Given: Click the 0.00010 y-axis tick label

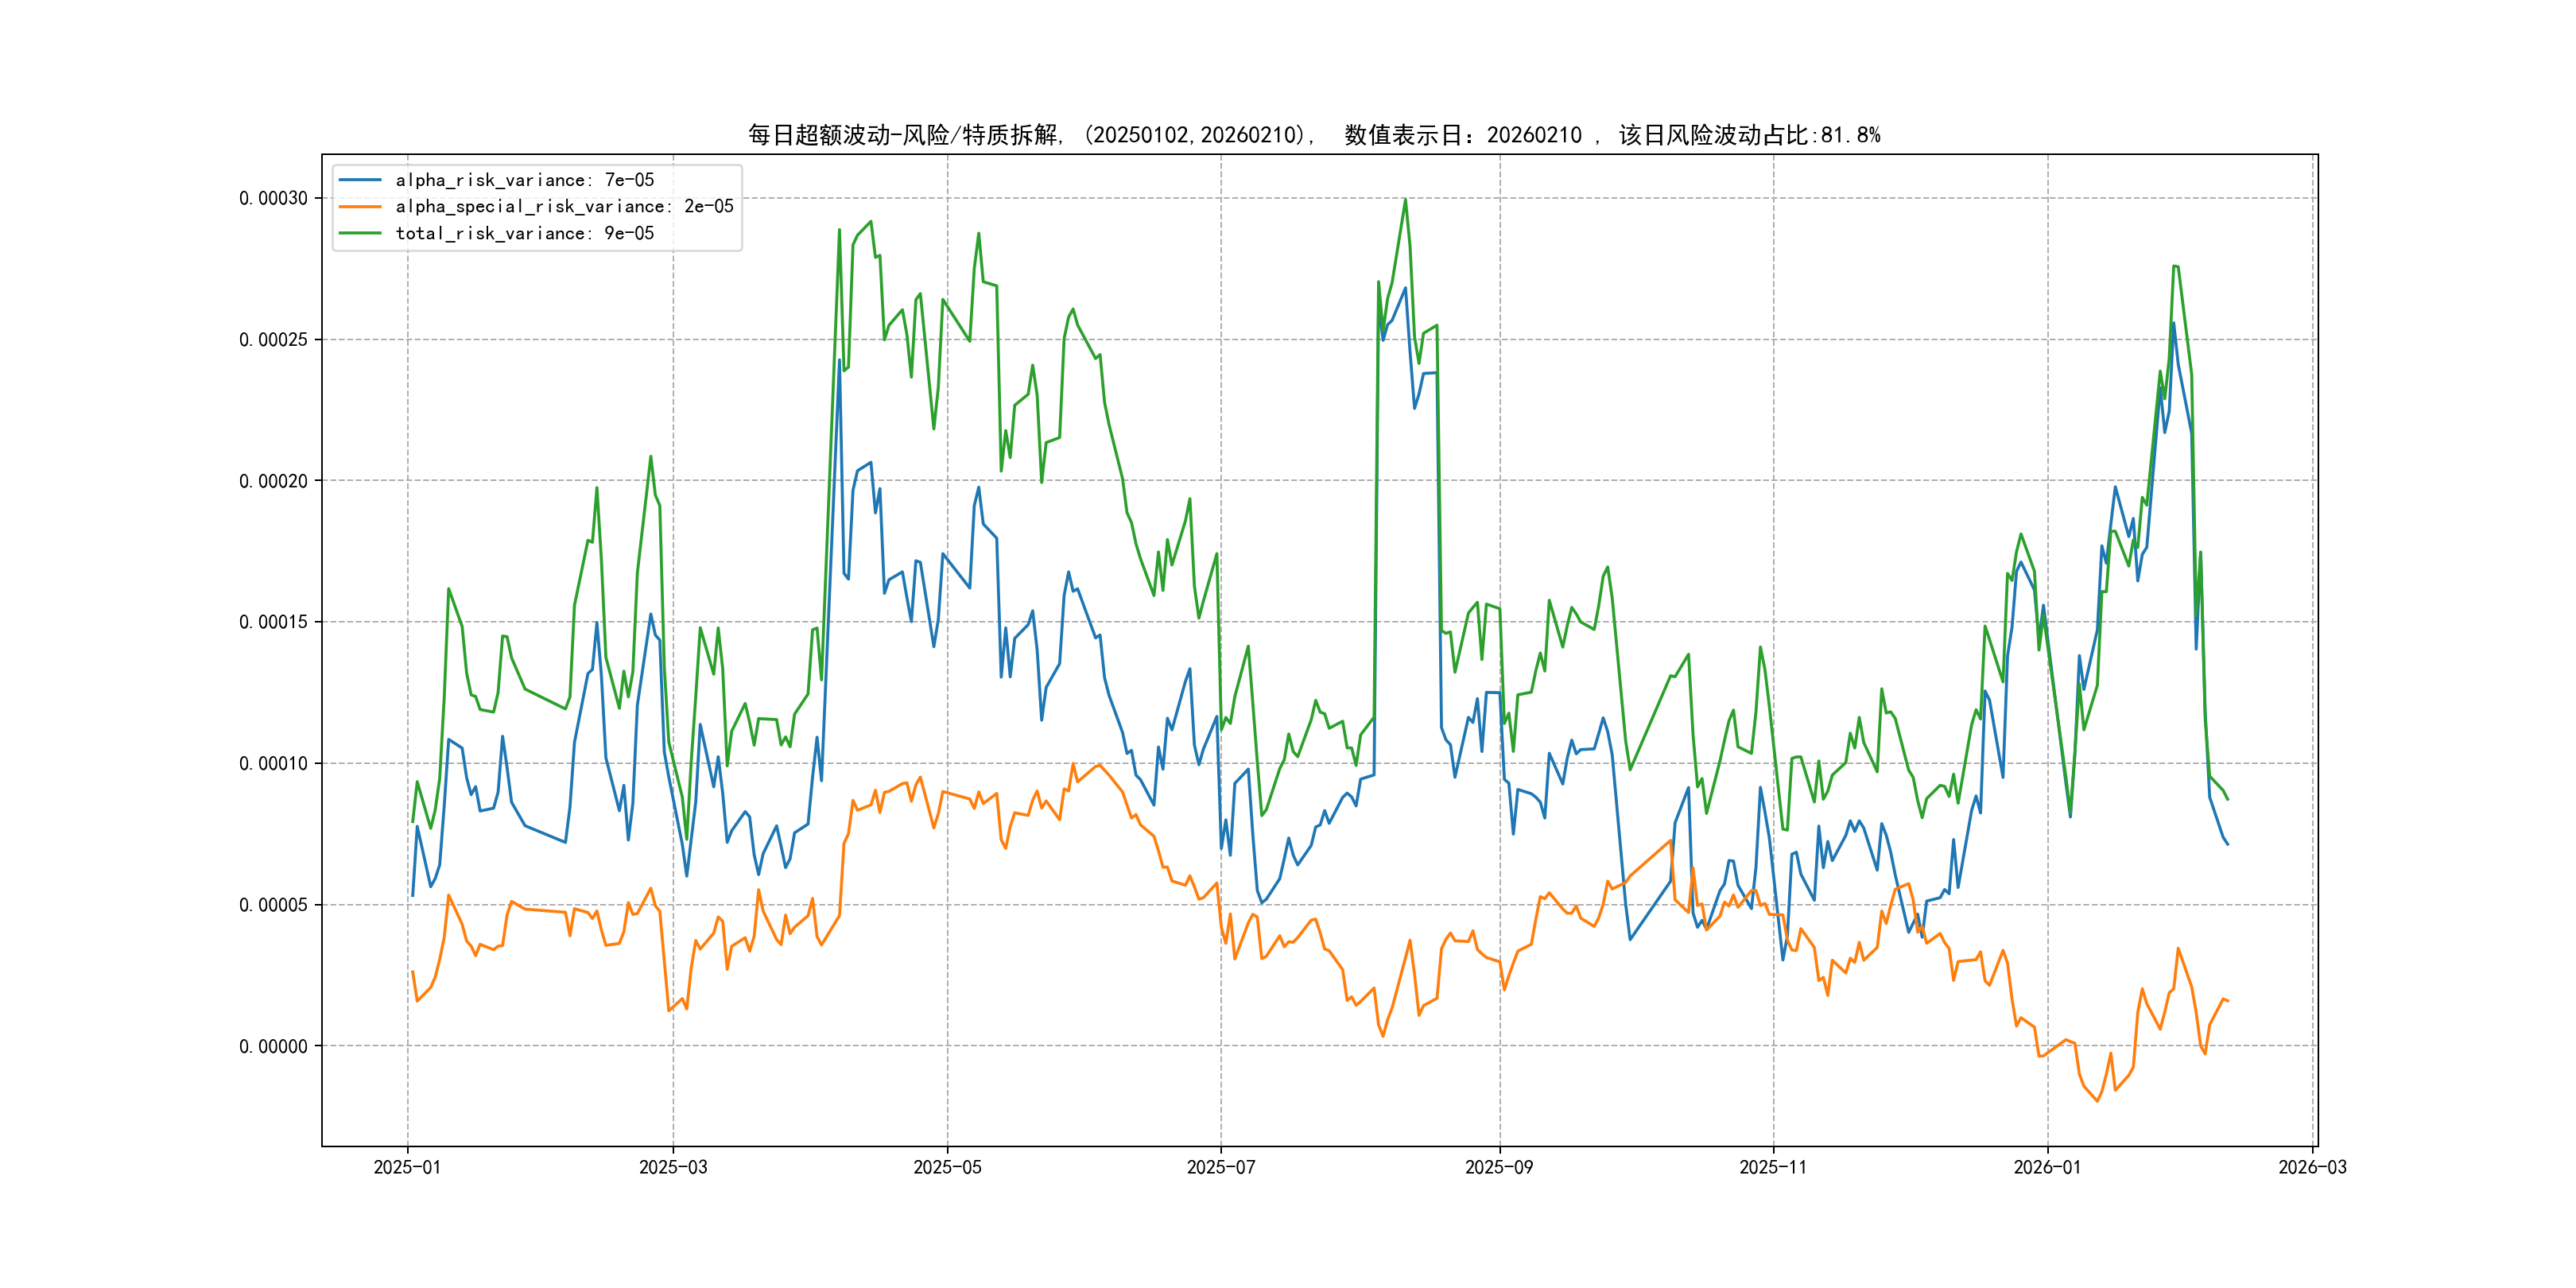Looking at the screenshot, I should [x=273, y=764].
